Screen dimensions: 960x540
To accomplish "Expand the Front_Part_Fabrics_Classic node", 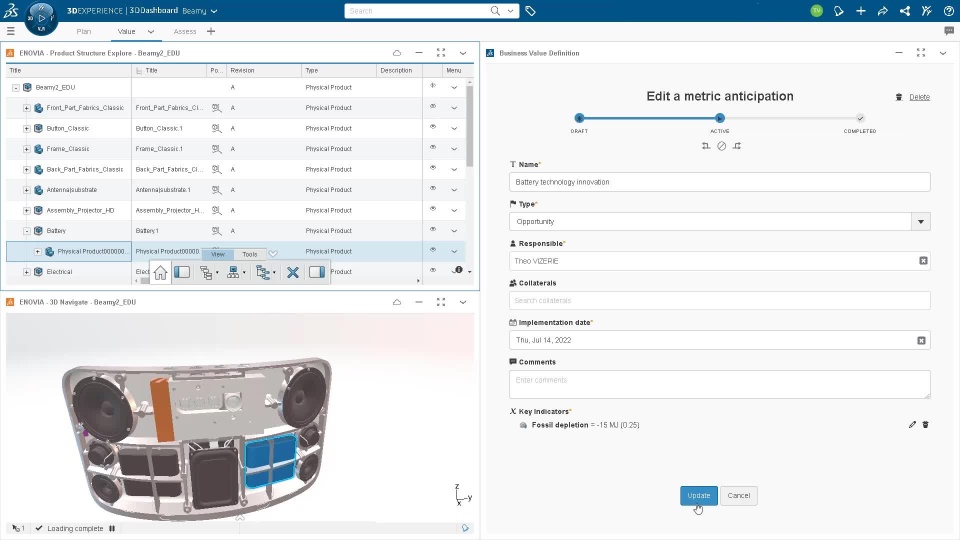I will pos(27,108).
